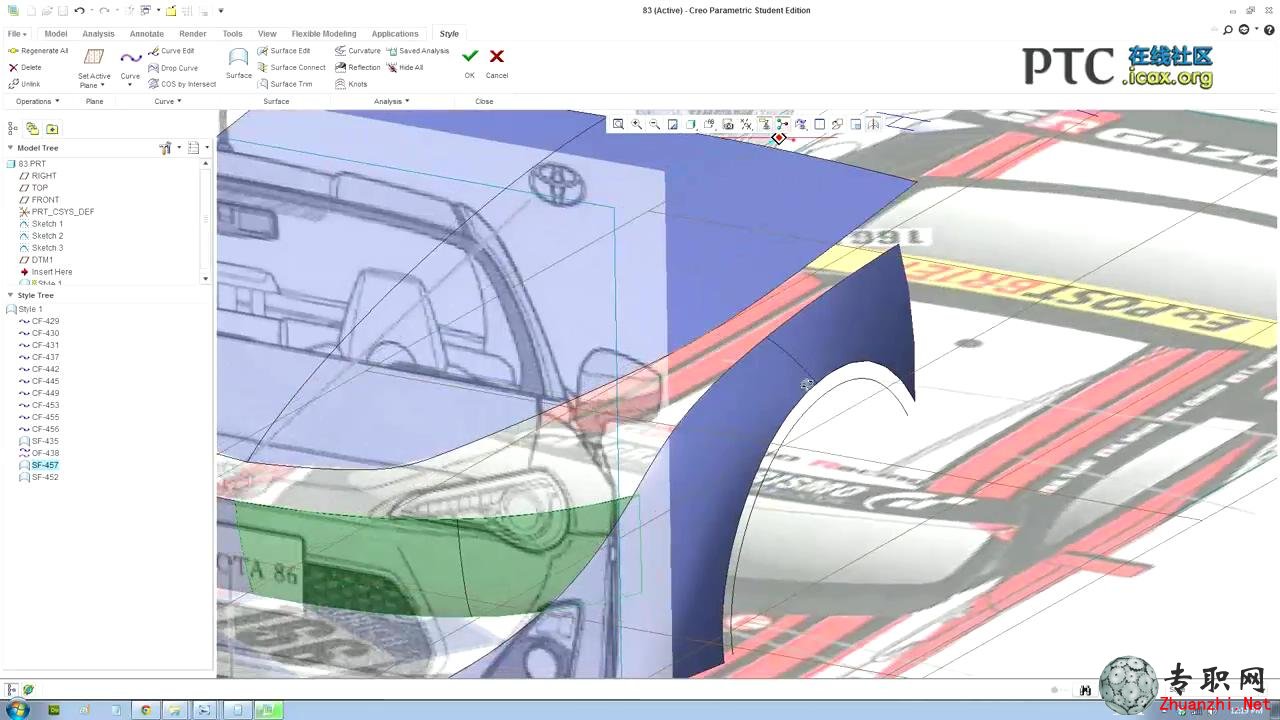Open the Curve button's dropdown arrow
Viewport: 1280px width, 720px height.
[130, 85]
